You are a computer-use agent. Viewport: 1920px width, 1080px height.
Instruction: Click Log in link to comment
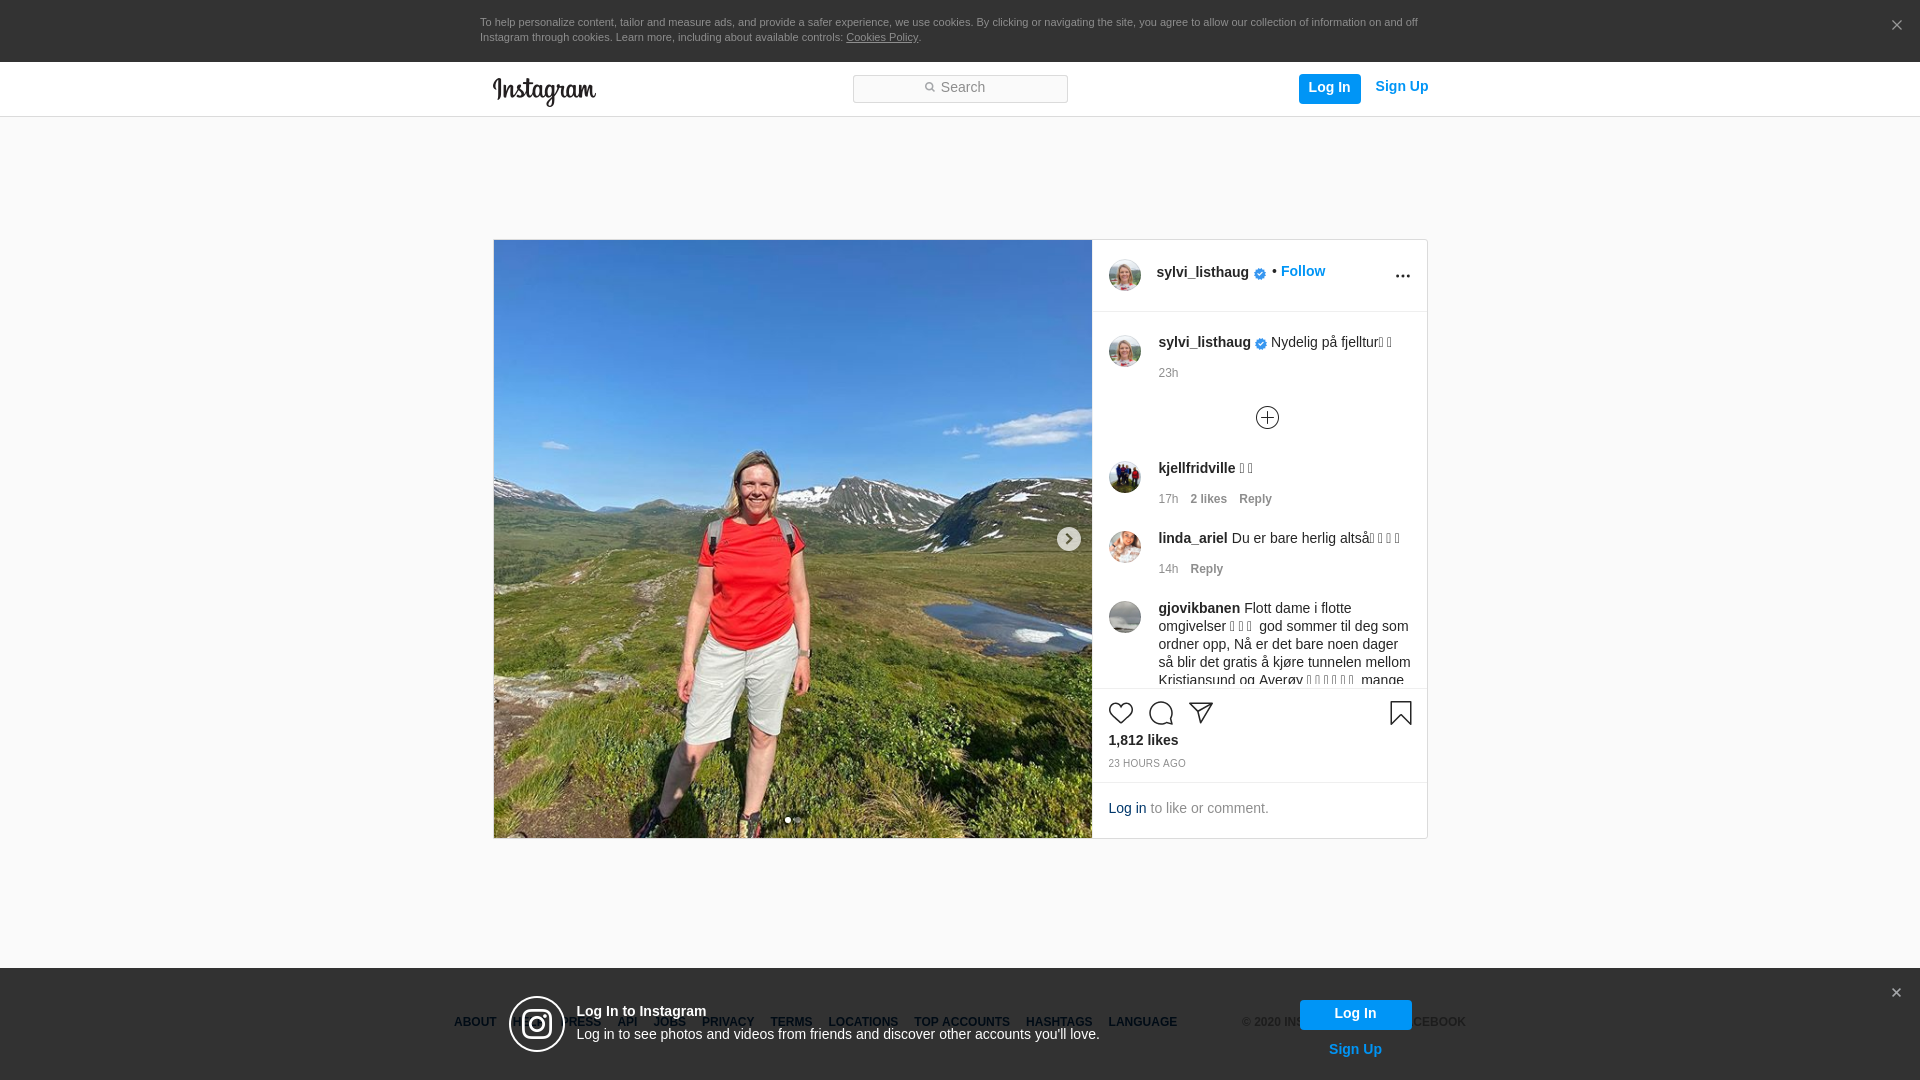(1127, 808)
